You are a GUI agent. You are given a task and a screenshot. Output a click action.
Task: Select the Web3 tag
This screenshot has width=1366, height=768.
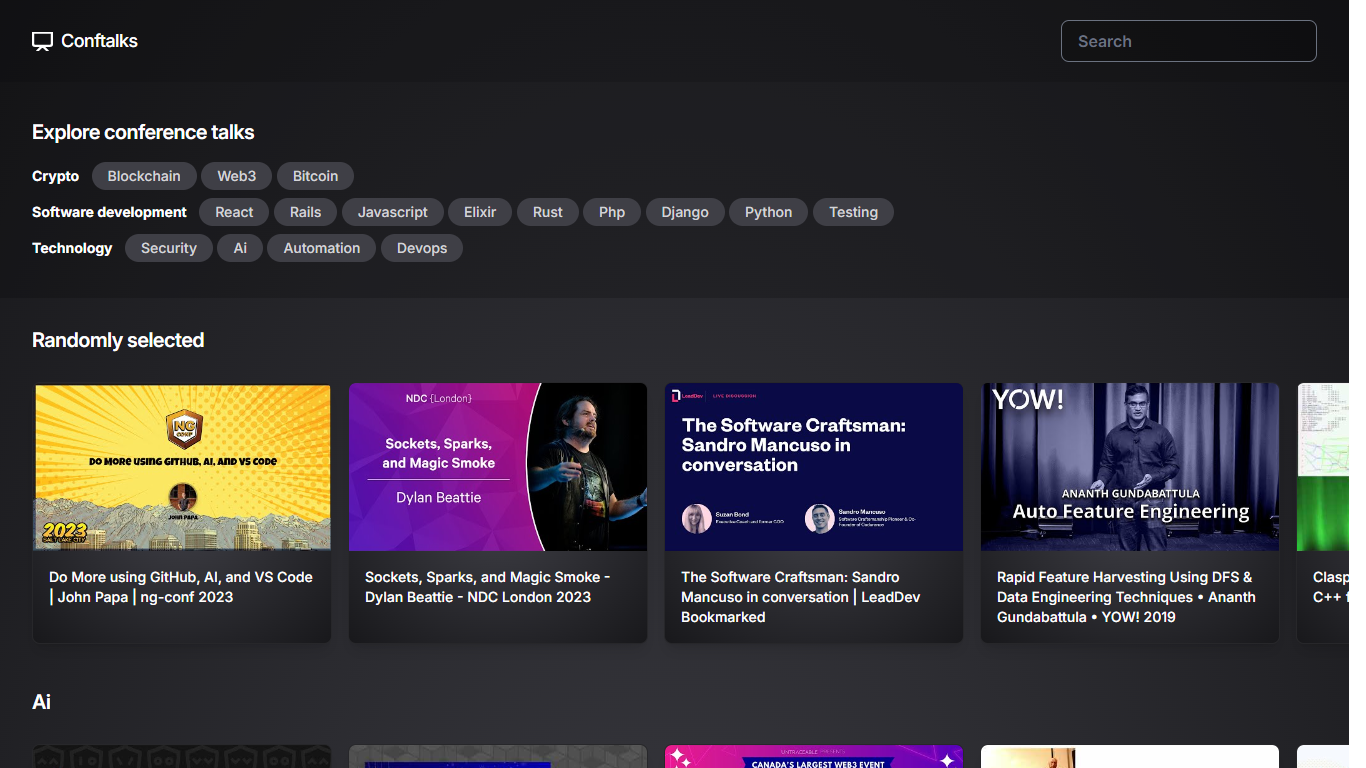237,176
